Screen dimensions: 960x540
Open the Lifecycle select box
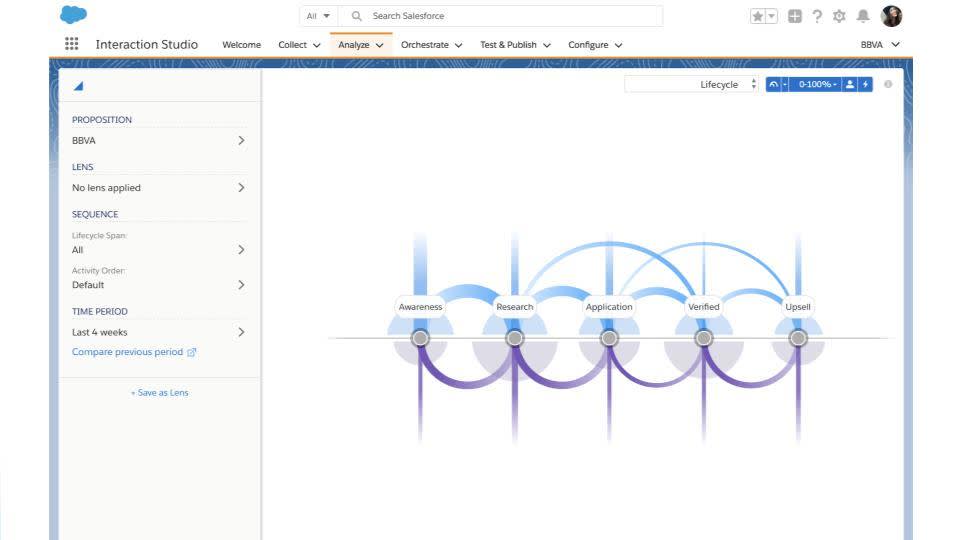click(691, 84)
